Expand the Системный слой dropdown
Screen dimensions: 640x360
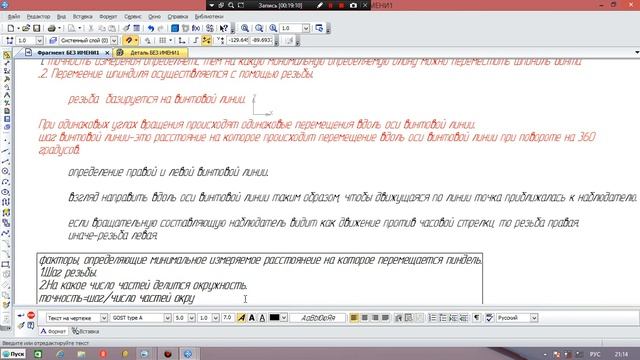114,40
